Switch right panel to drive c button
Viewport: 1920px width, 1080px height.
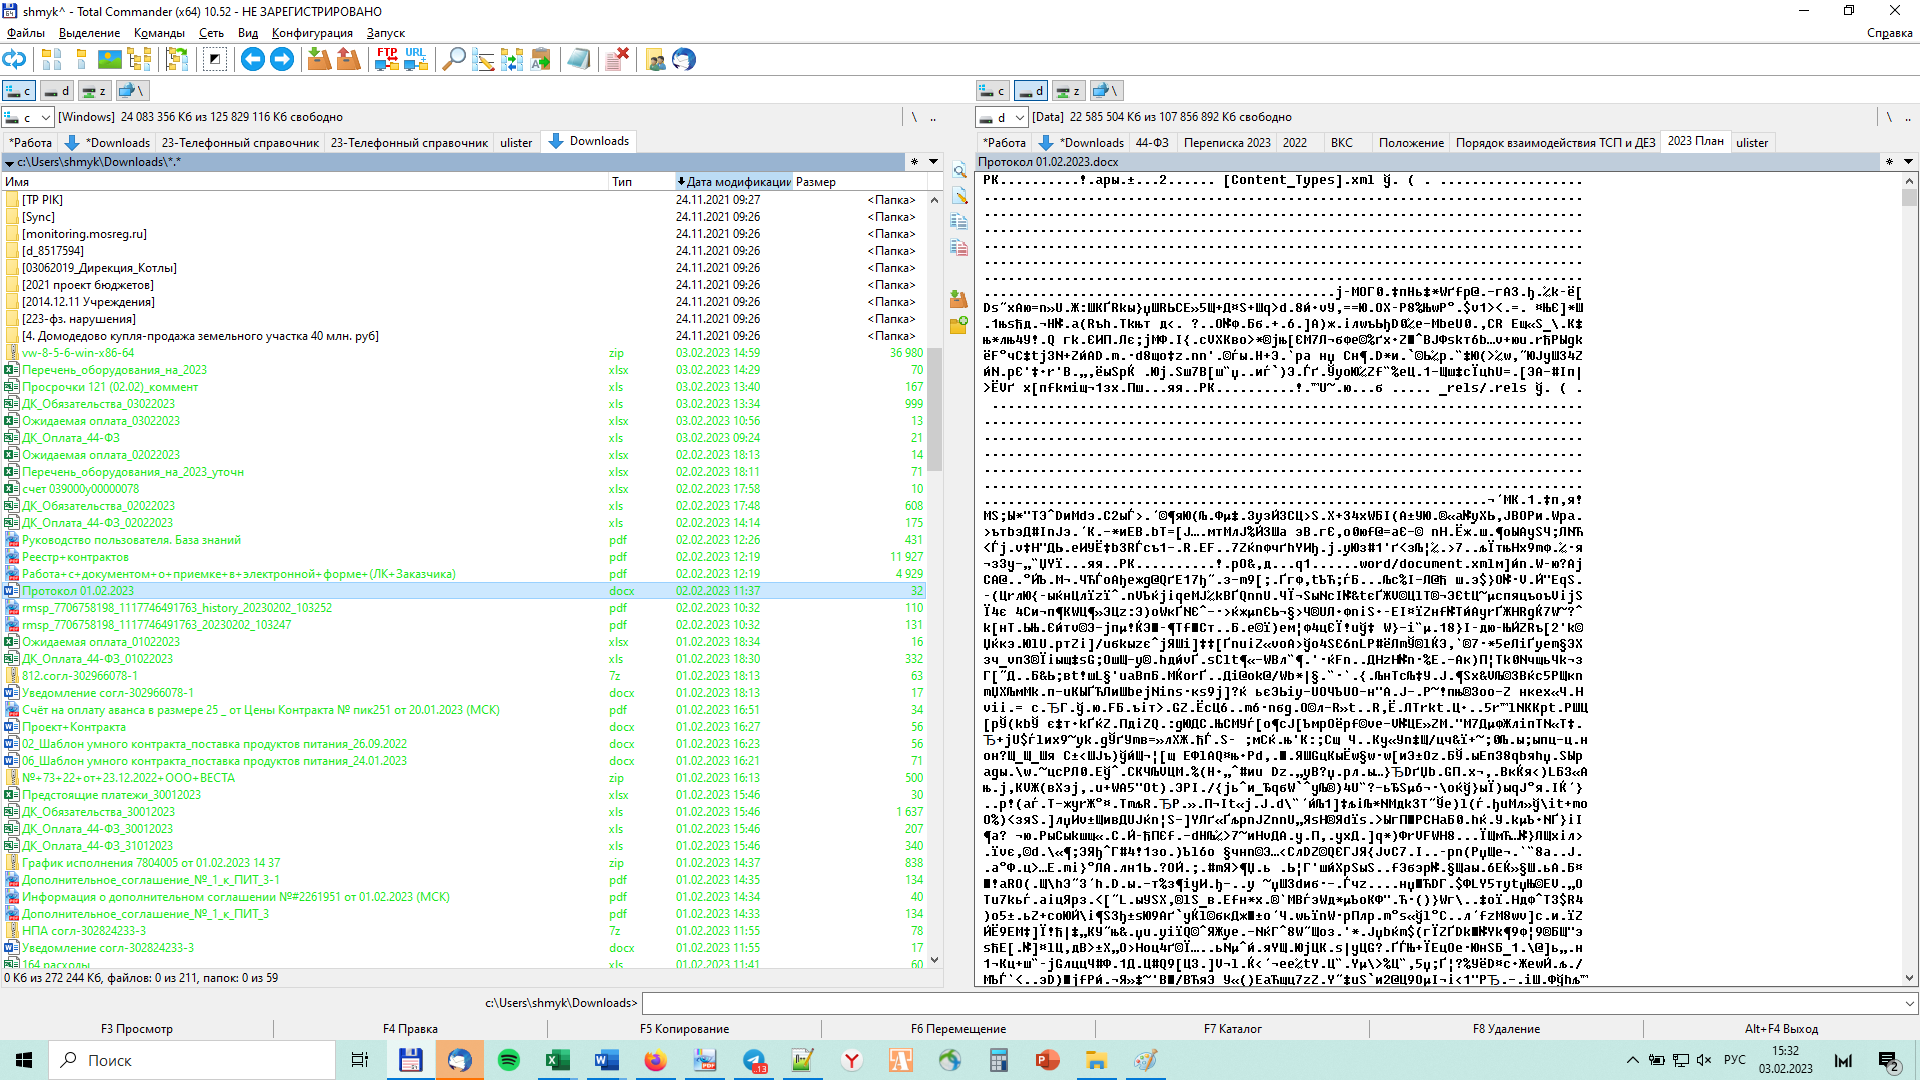[993, 91]
